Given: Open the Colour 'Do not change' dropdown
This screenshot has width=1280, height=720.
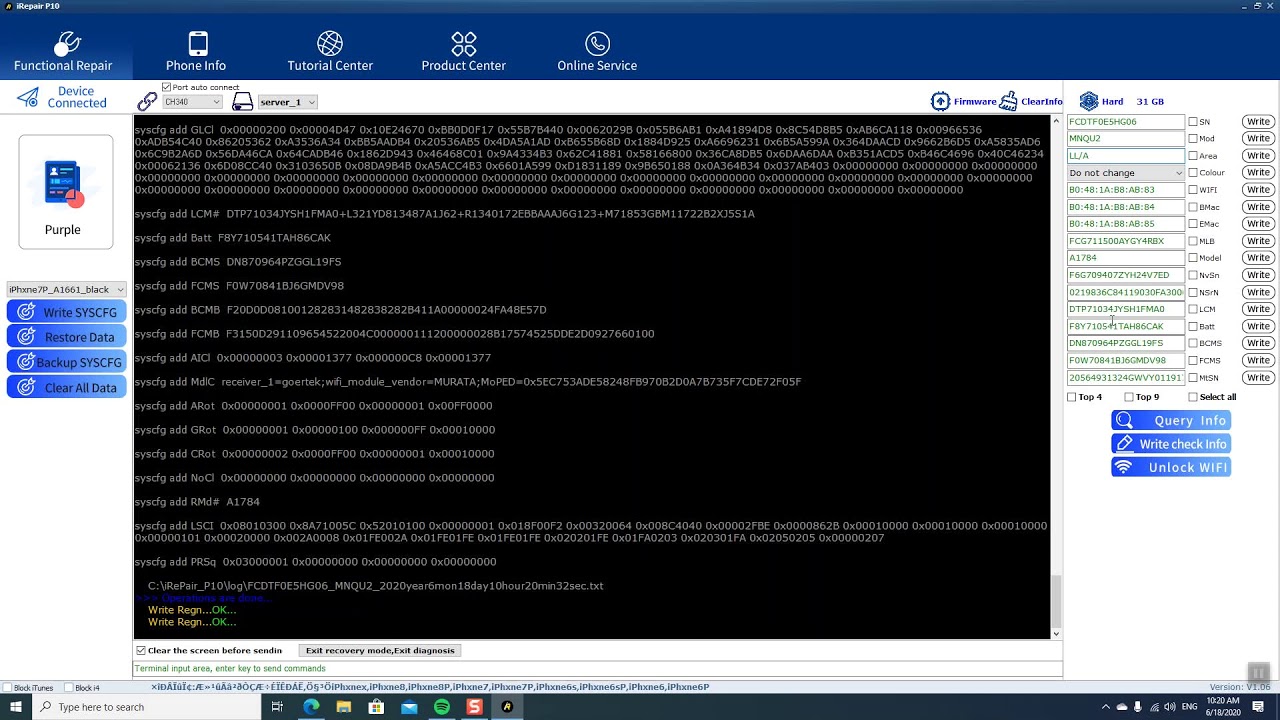Looking at the screenshot, I should point(1125,173).
